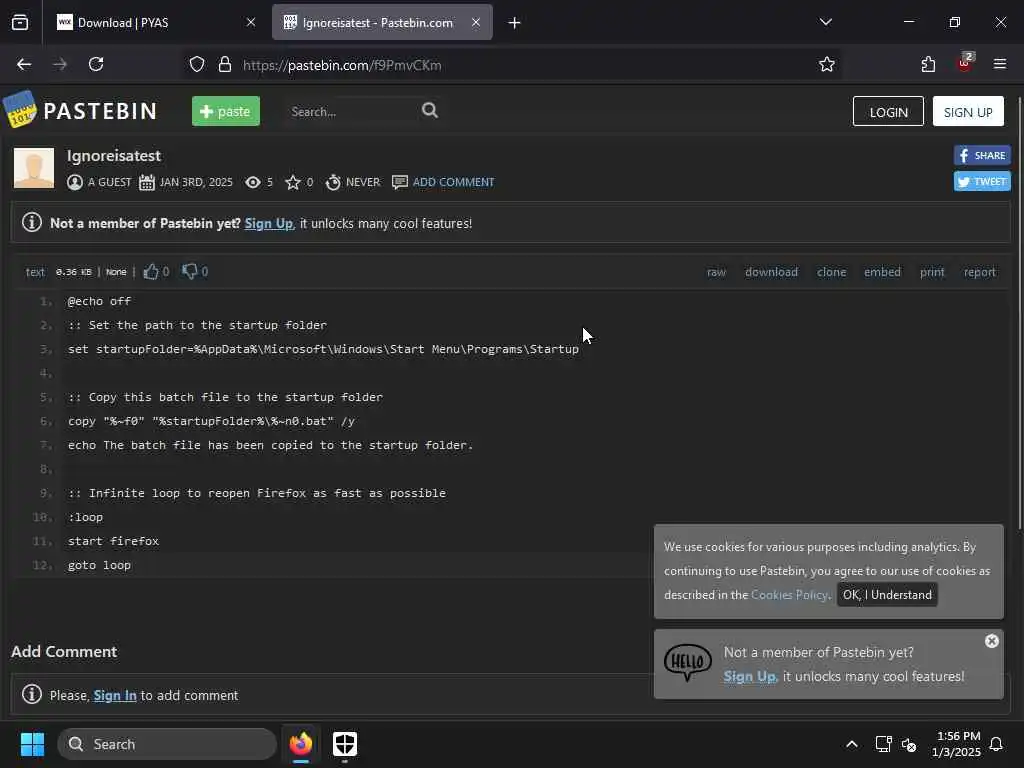Open Firefox from the taskbar
The image size is (1024, 768).
coord(301,743)
